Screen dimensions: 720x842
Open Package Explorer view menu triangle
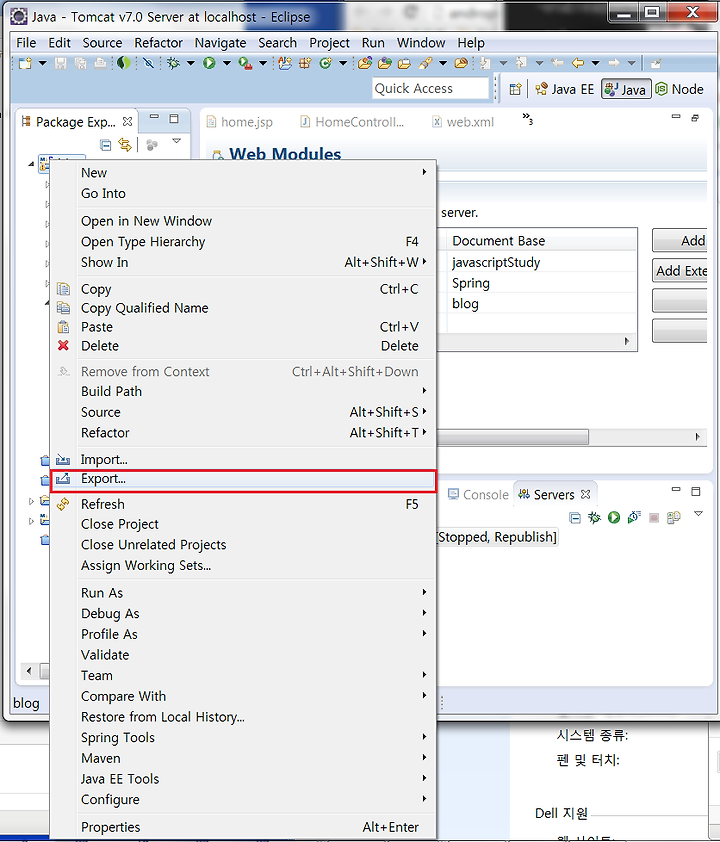(177, 141)
